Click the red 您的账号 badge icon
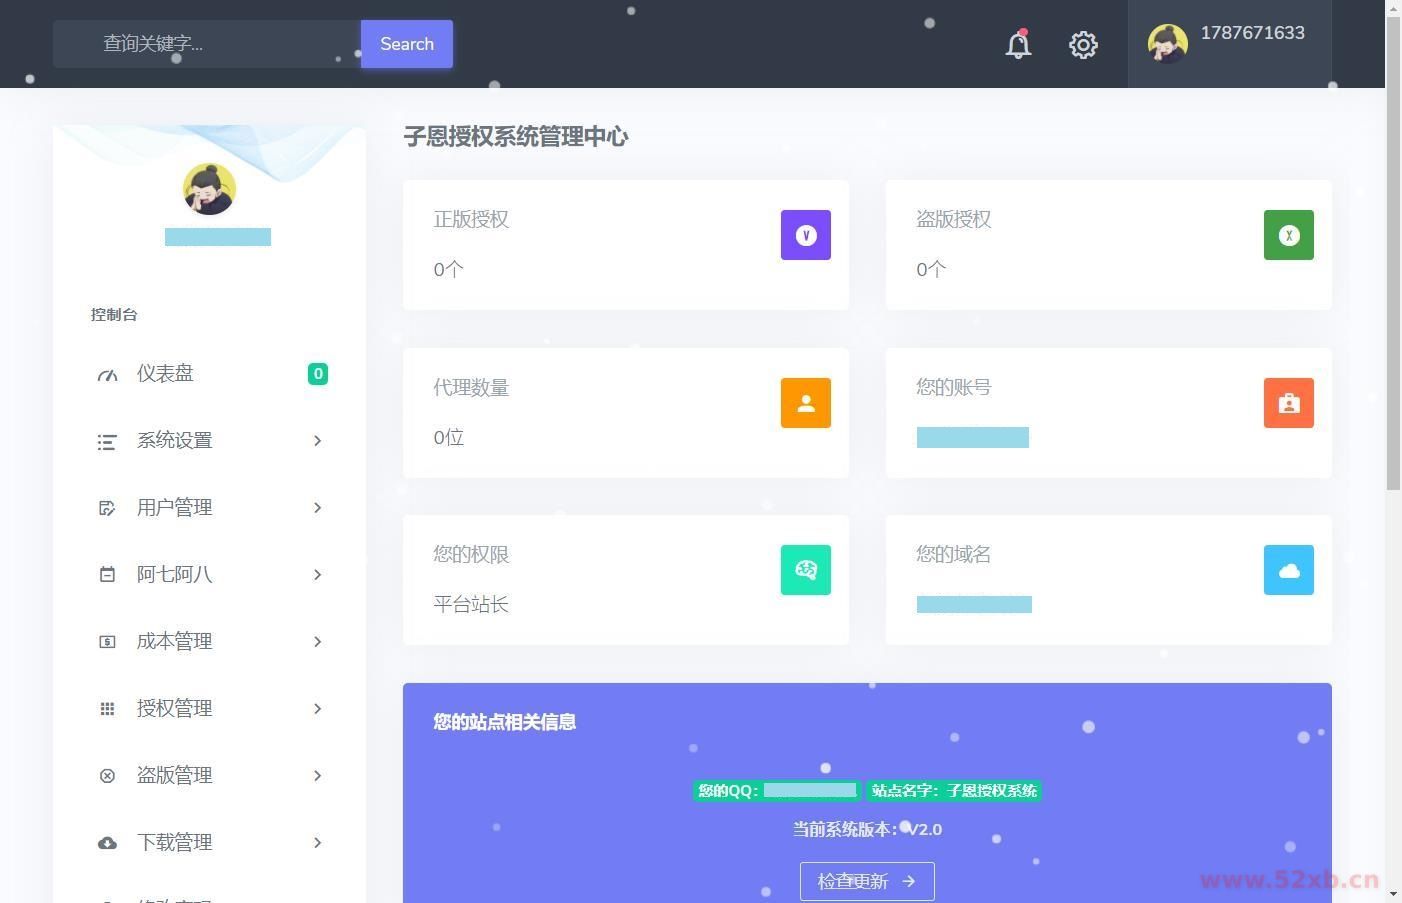The width and height of the screenshot is (1402, 903). [1288, 403]
